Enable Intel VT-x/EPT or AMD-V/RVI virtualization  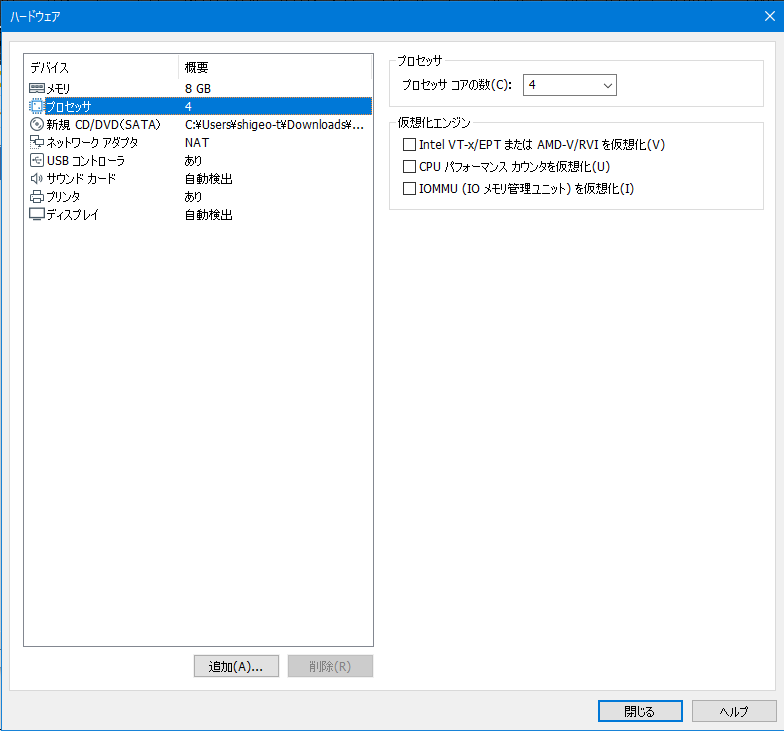coord(410,144)
